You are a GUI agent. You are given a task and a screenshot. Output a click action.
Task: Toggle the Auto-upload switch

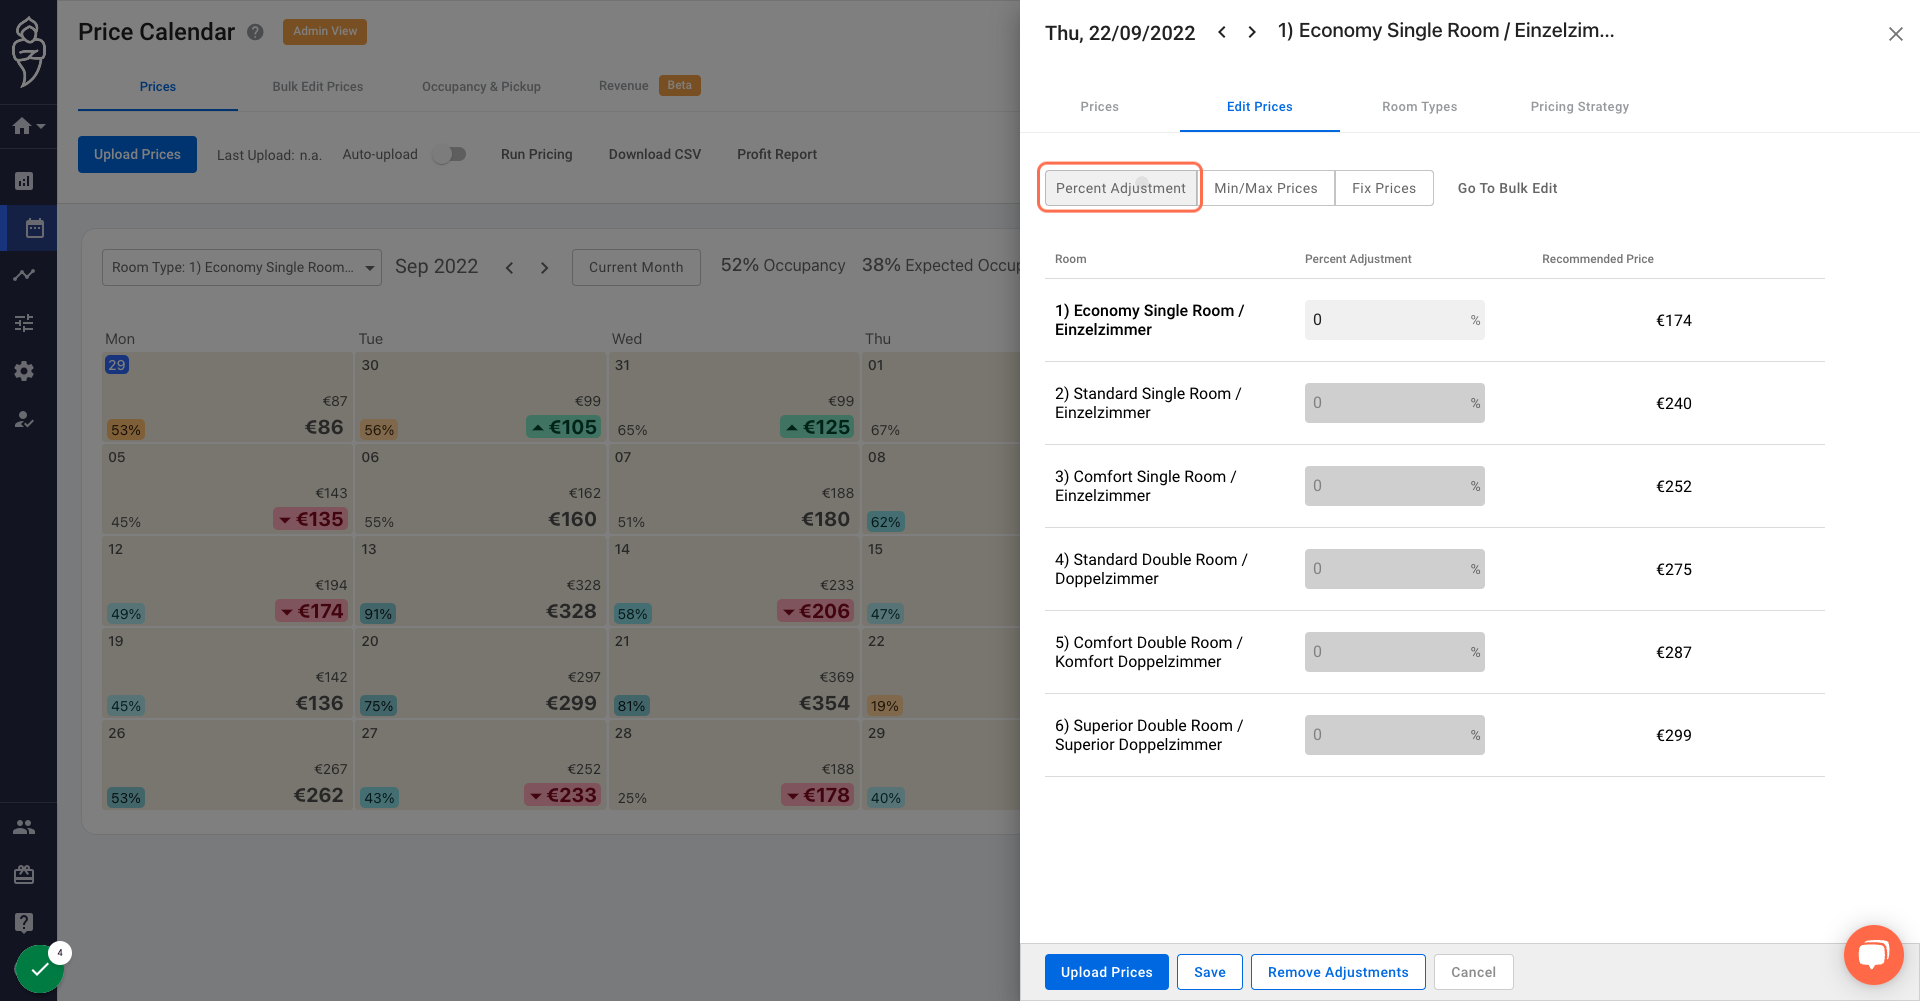(449, 154)
